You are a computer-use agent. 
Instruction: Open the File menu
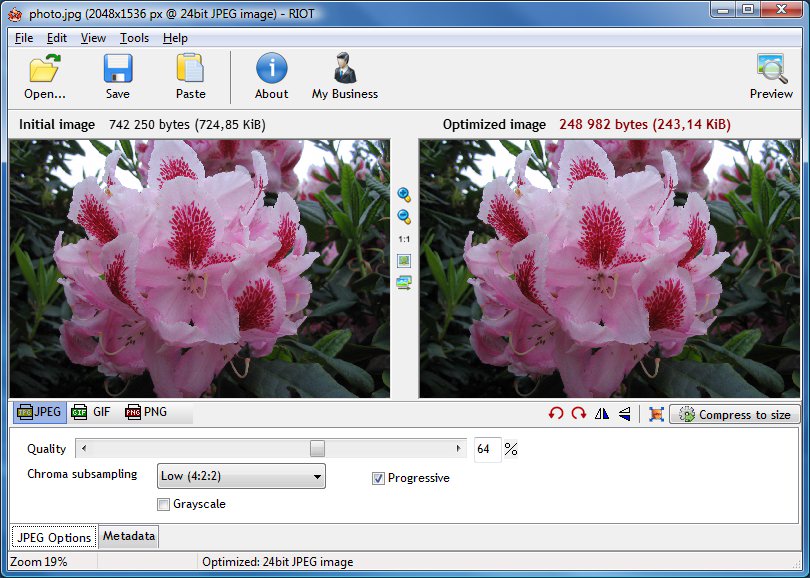[24, 38]
